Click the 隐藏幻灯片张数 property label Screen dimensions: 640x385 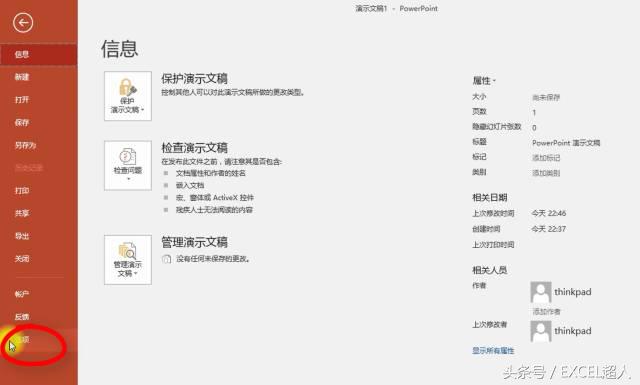[497, 127]
